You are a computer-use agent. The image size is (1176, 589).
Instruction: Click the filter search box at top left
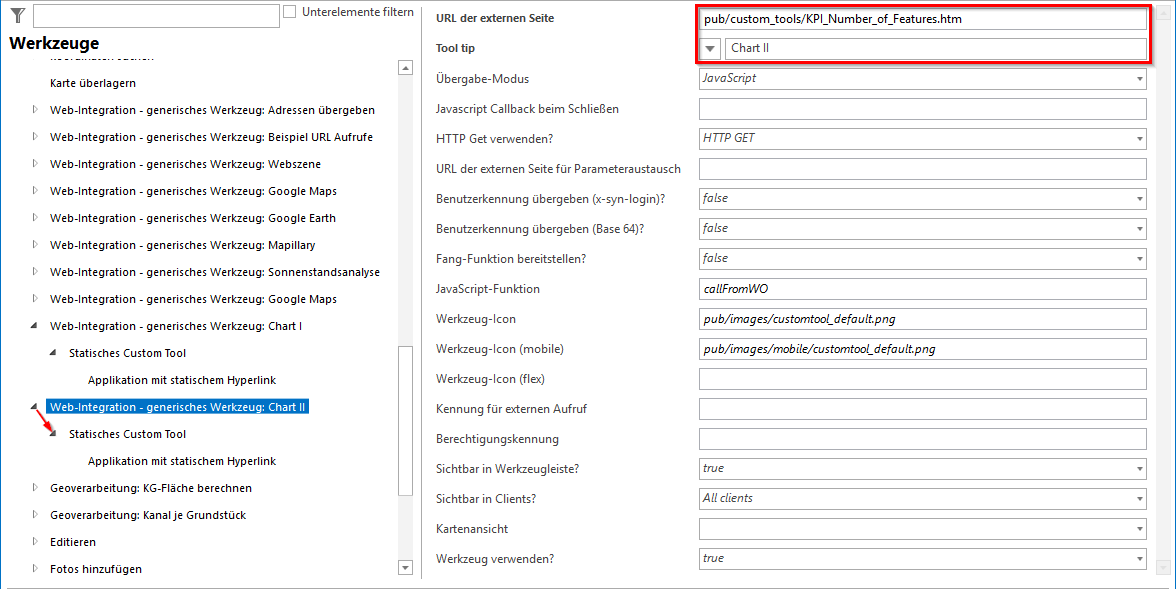tap(155, 15)
